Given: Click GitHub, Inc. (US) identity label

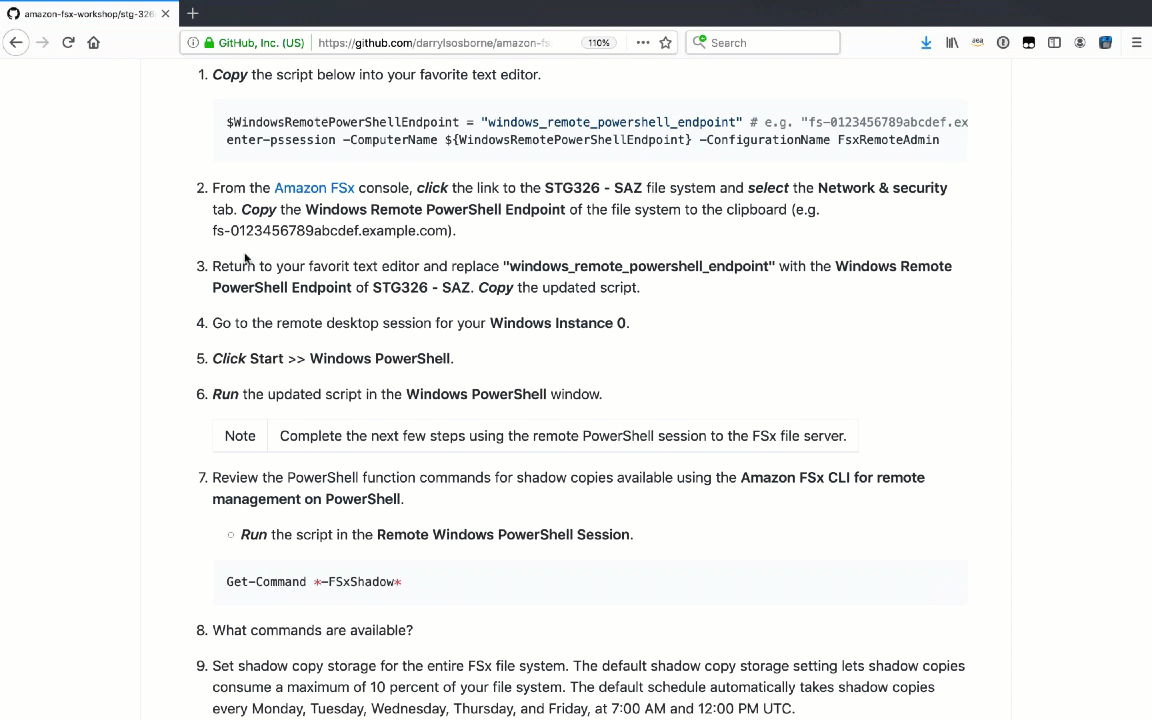Looking at the screenshot, I should pyautogui.click(x=261, y=43).
